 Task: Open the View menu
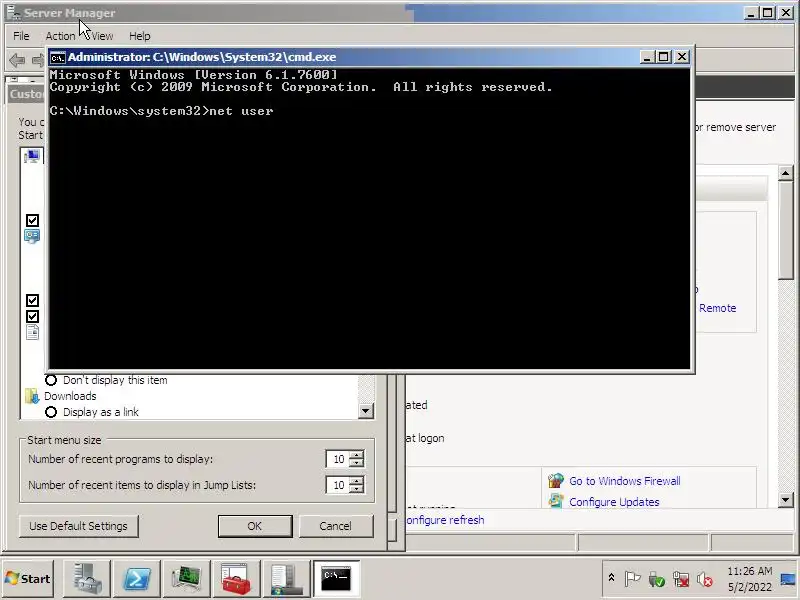[x=102, y=36]
